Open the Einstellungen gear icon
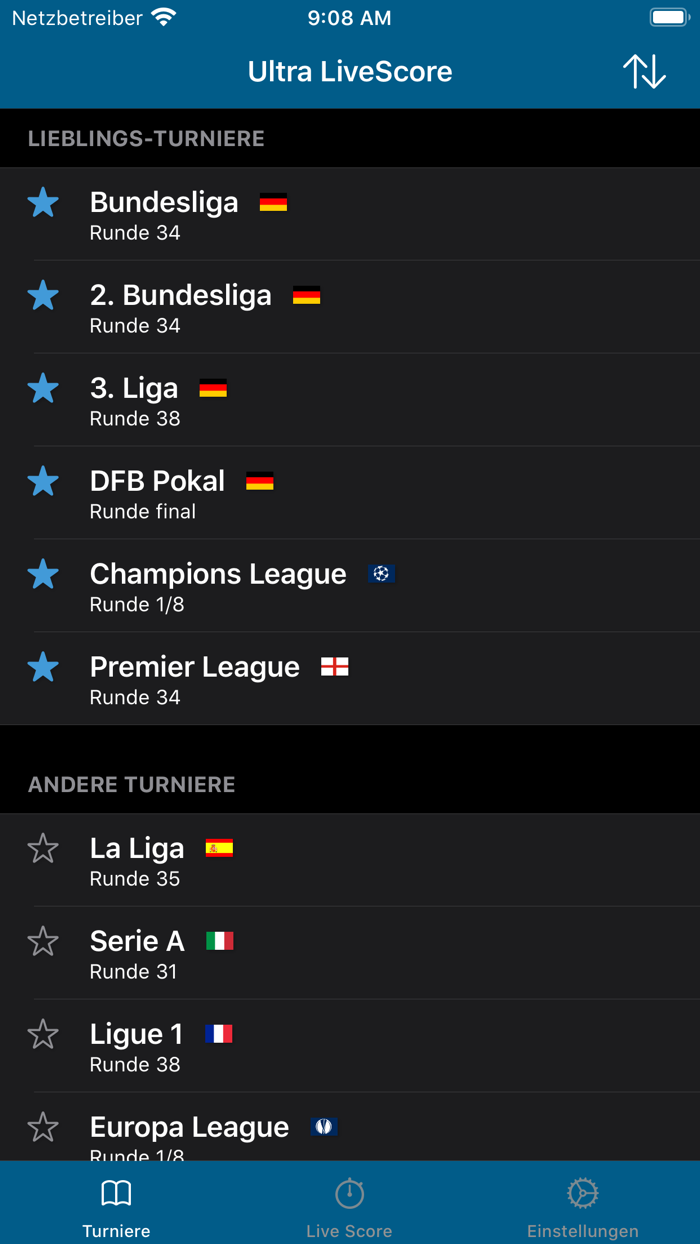The image size is (700, 1244). [x=583, y=1192]
